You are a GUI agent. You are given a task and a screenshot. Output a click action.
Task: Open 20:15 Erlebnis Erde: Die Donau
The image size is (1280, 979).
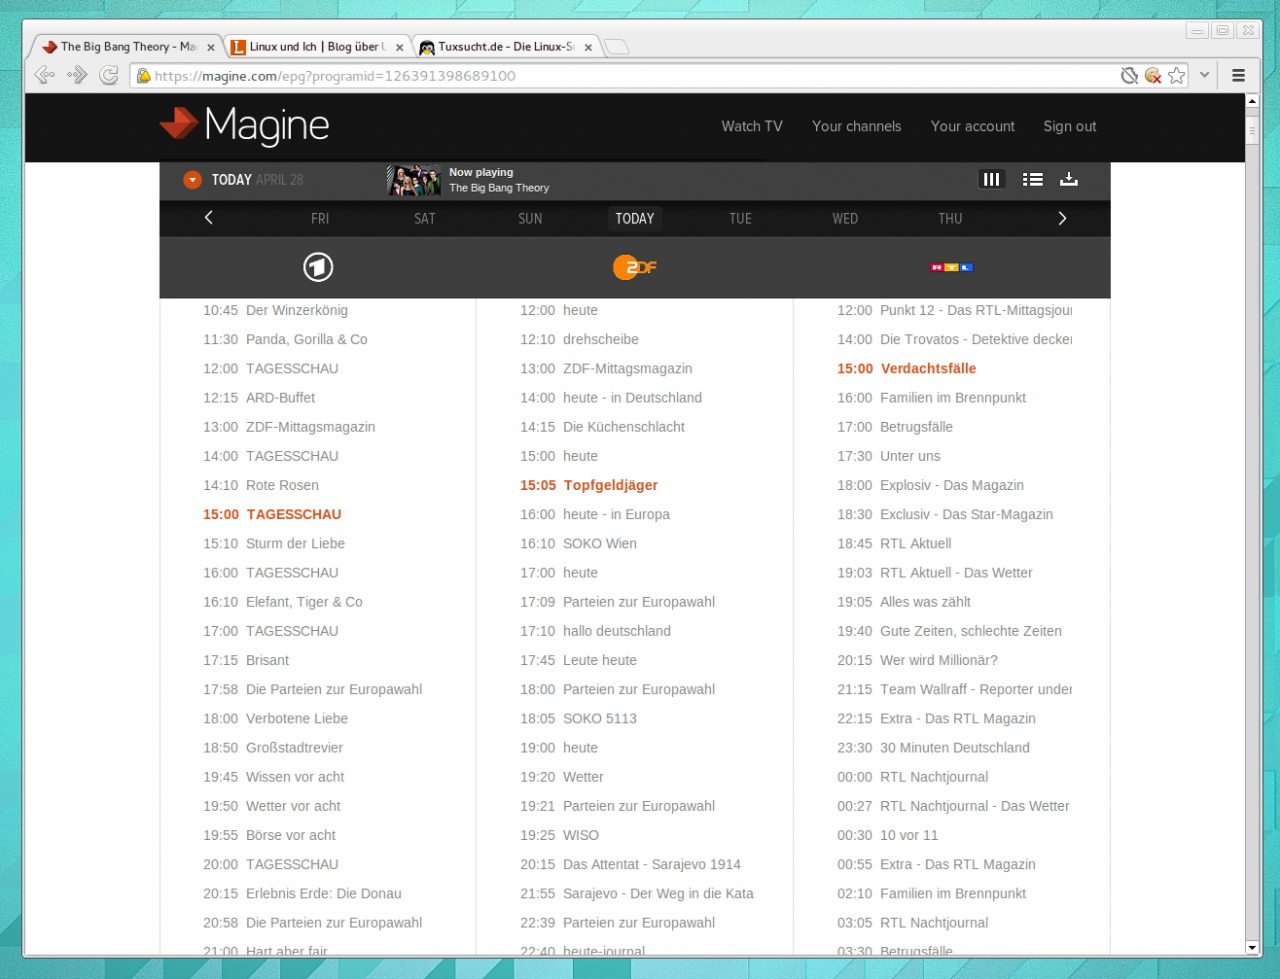[x=302, y=893]
